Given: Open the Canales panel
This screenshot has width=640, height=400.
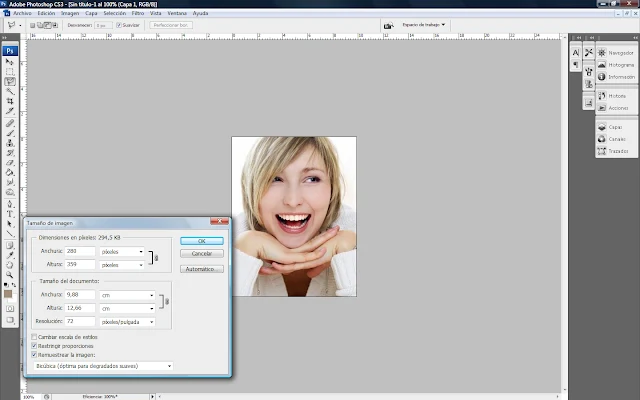Looking at the screenshot, I should [616, 139].
